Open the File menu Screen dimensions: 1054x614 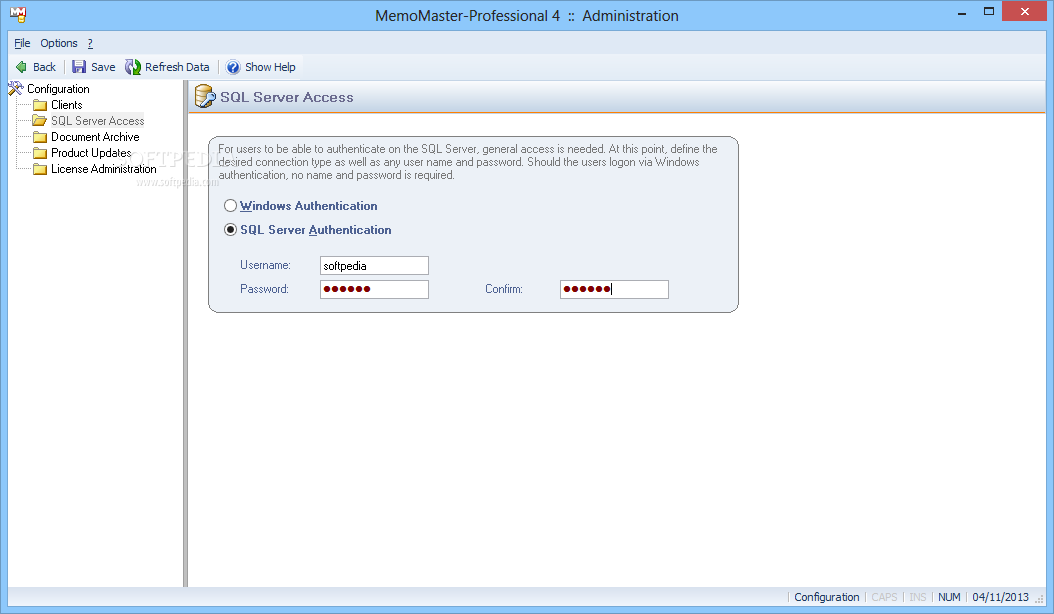pos(22,43)
